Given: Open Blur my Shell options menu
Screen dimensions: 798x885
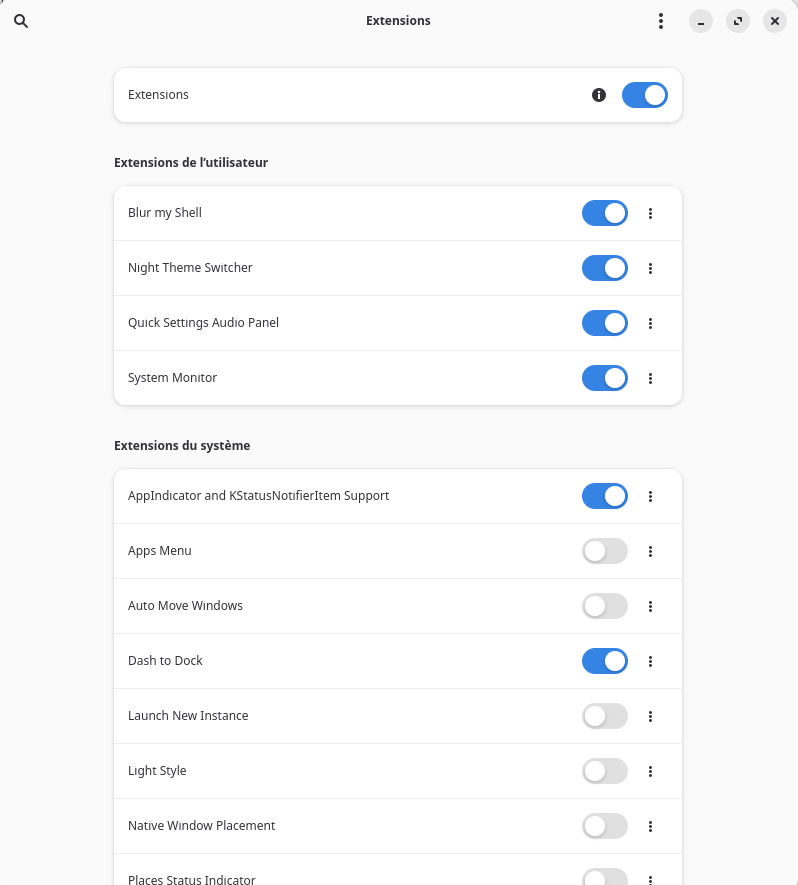Looking at the screenshot, I should click(x=651, y=213).
